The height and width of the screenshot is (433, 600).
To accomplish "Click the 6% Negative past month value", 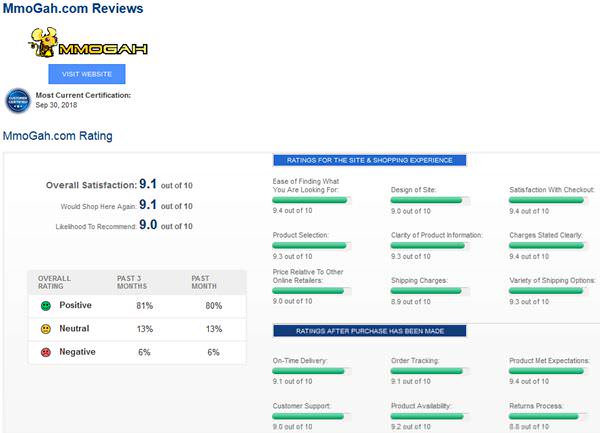I will tap(214, 352).
